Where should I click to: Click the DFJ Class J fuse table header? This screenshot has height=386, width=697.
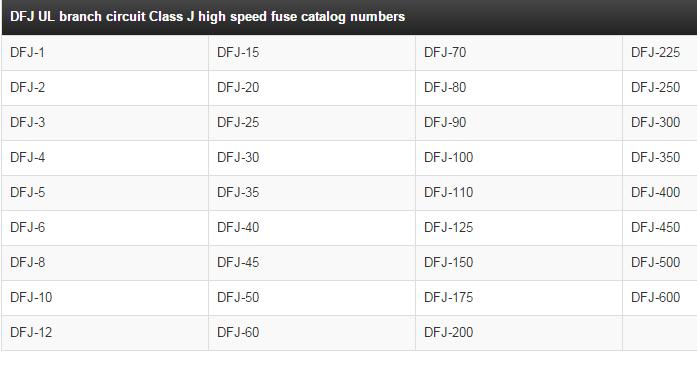[x=349, y=17]
